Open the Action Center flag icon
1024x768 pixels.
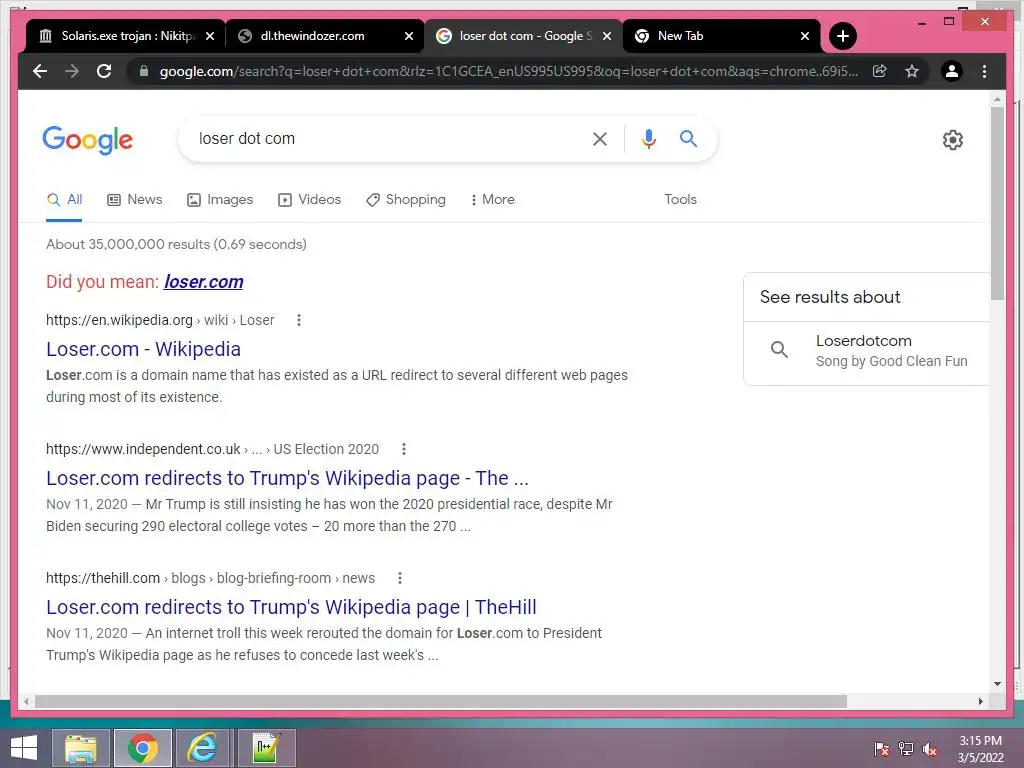(882, 749)
